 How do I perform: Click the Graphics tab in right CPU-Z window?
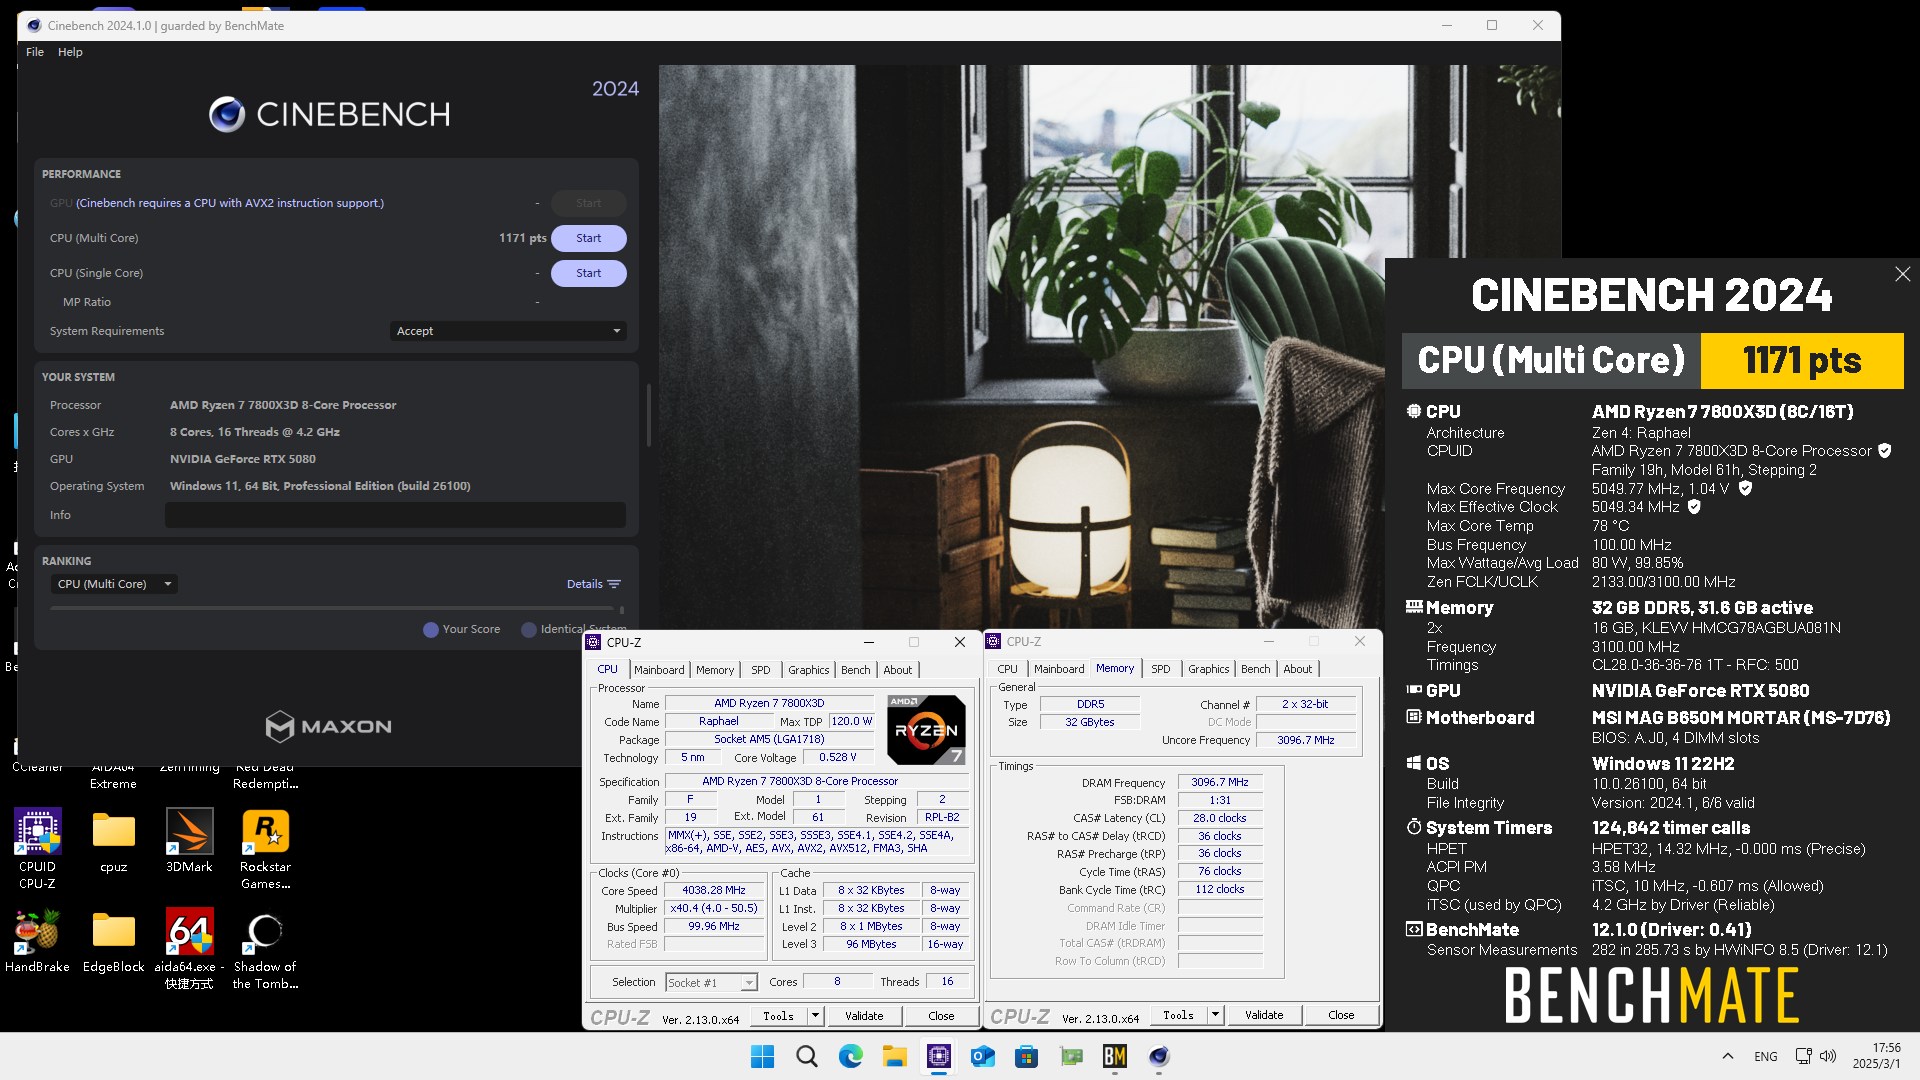point(1208,669)
